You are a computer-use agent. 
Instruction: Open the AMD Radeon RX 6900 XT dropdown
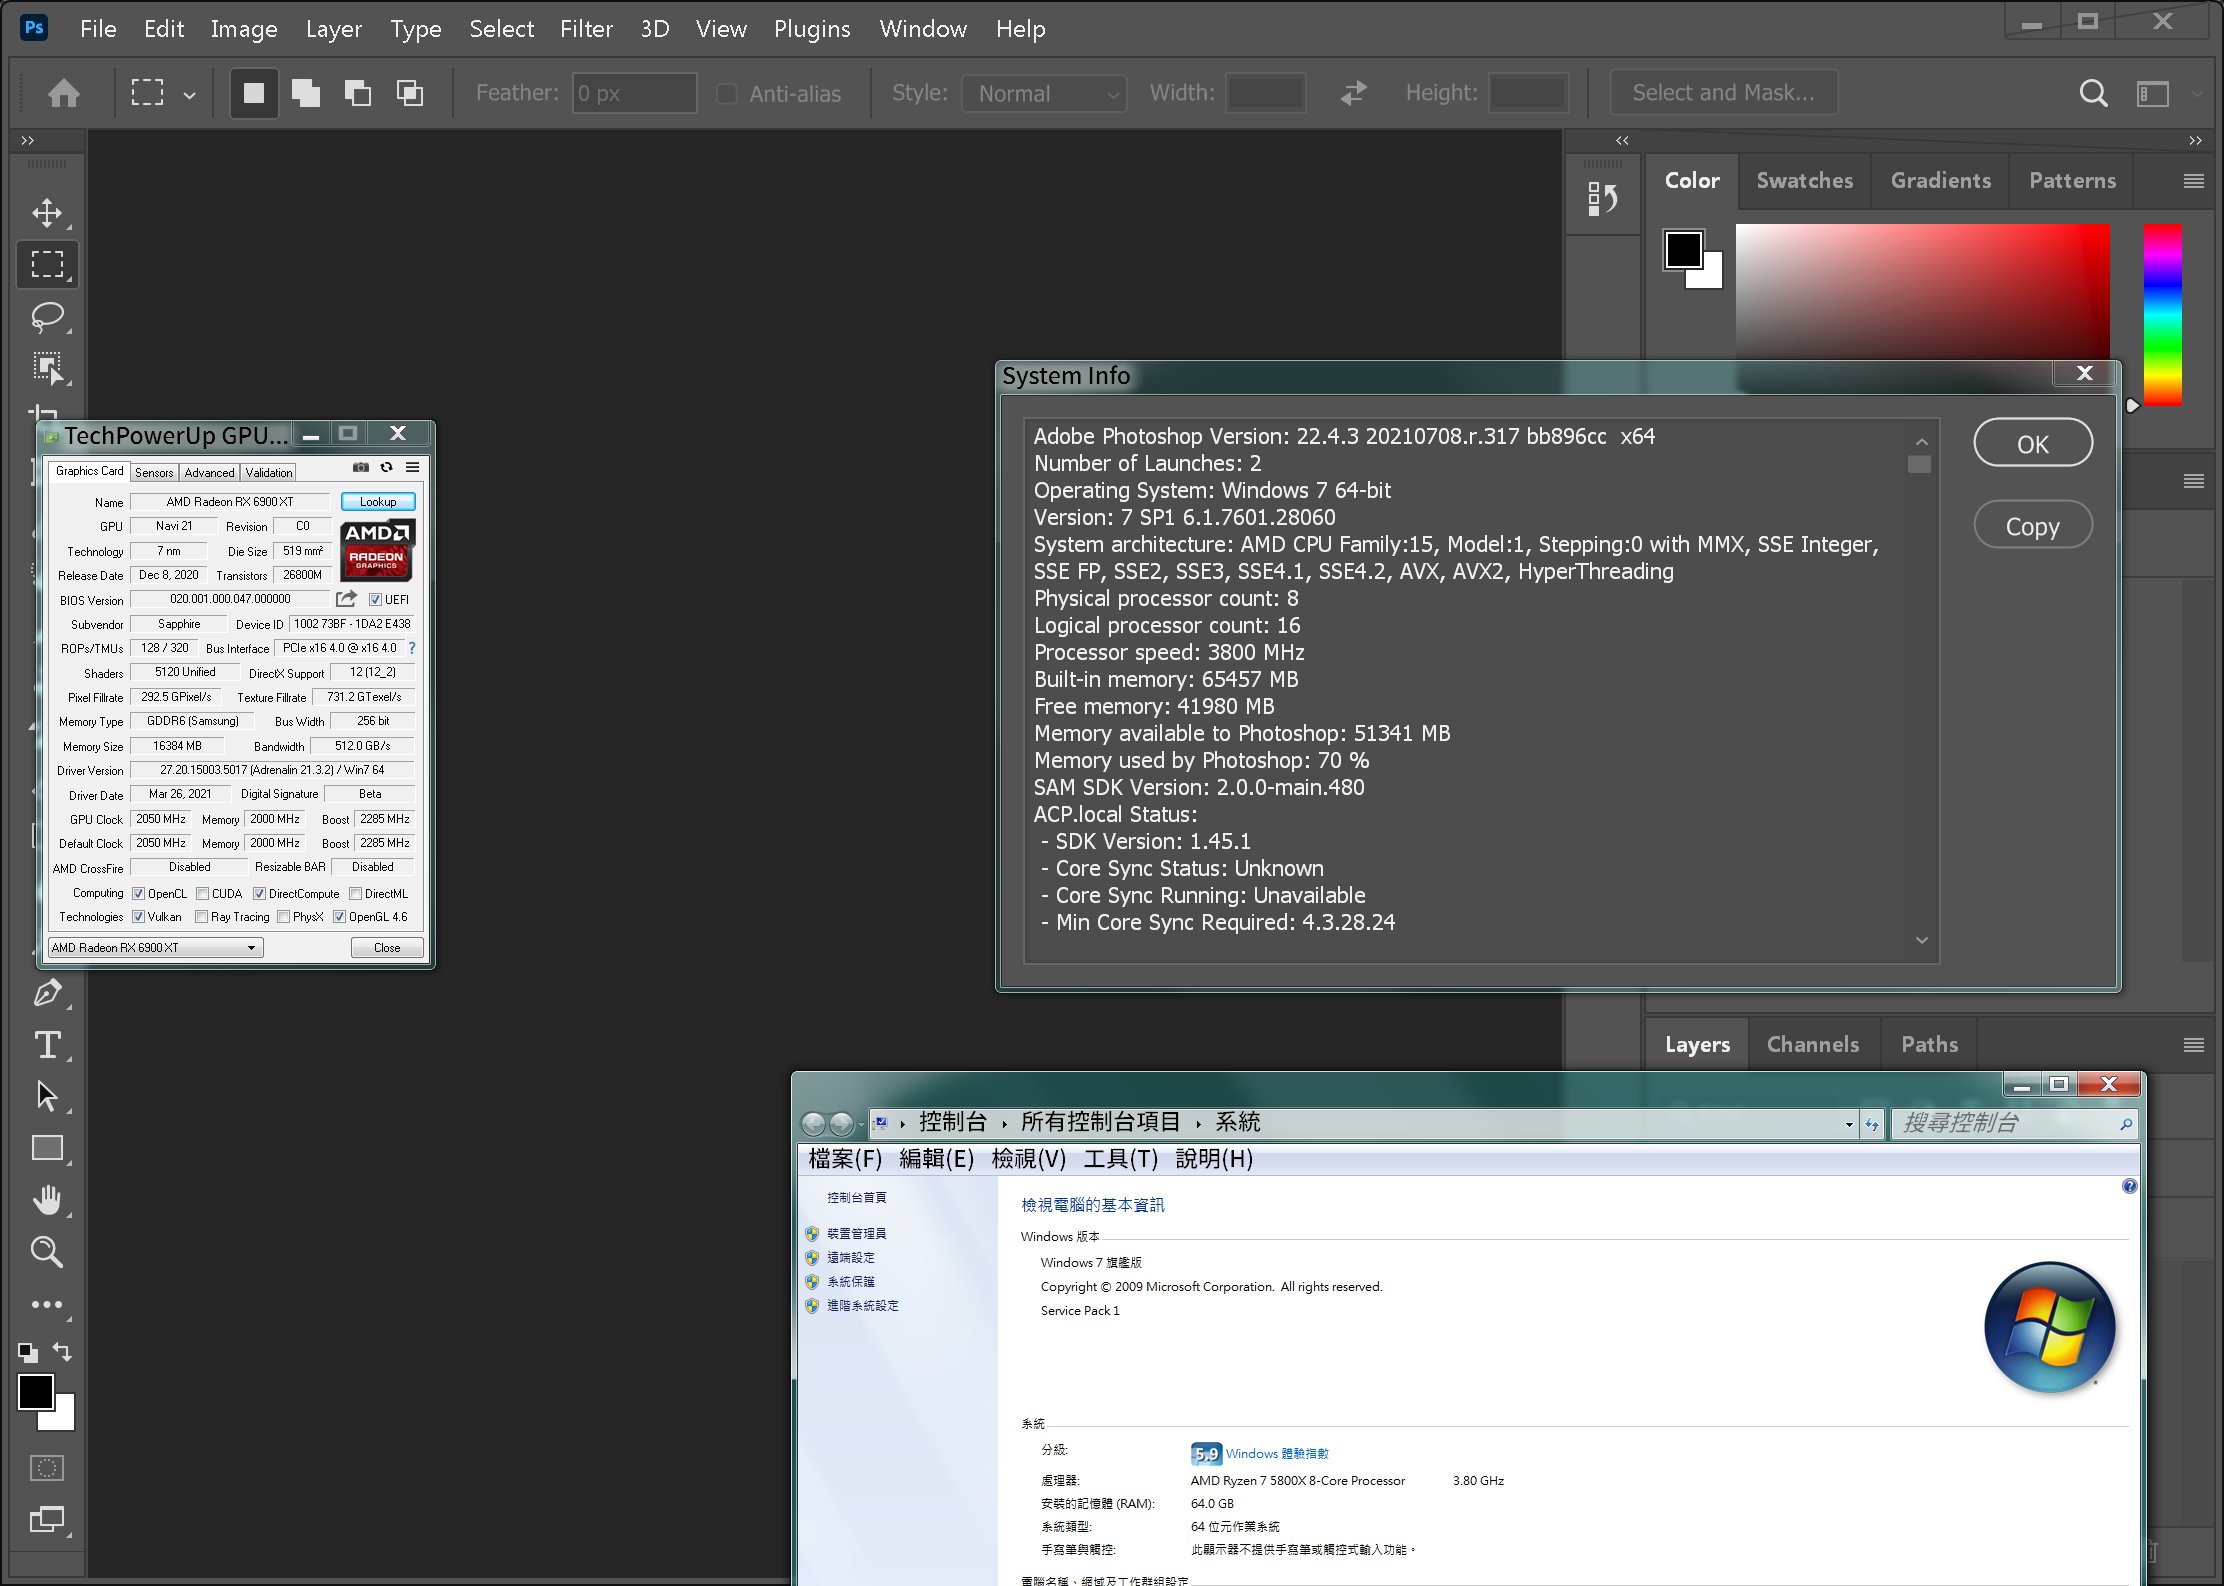tap(155, 948)
